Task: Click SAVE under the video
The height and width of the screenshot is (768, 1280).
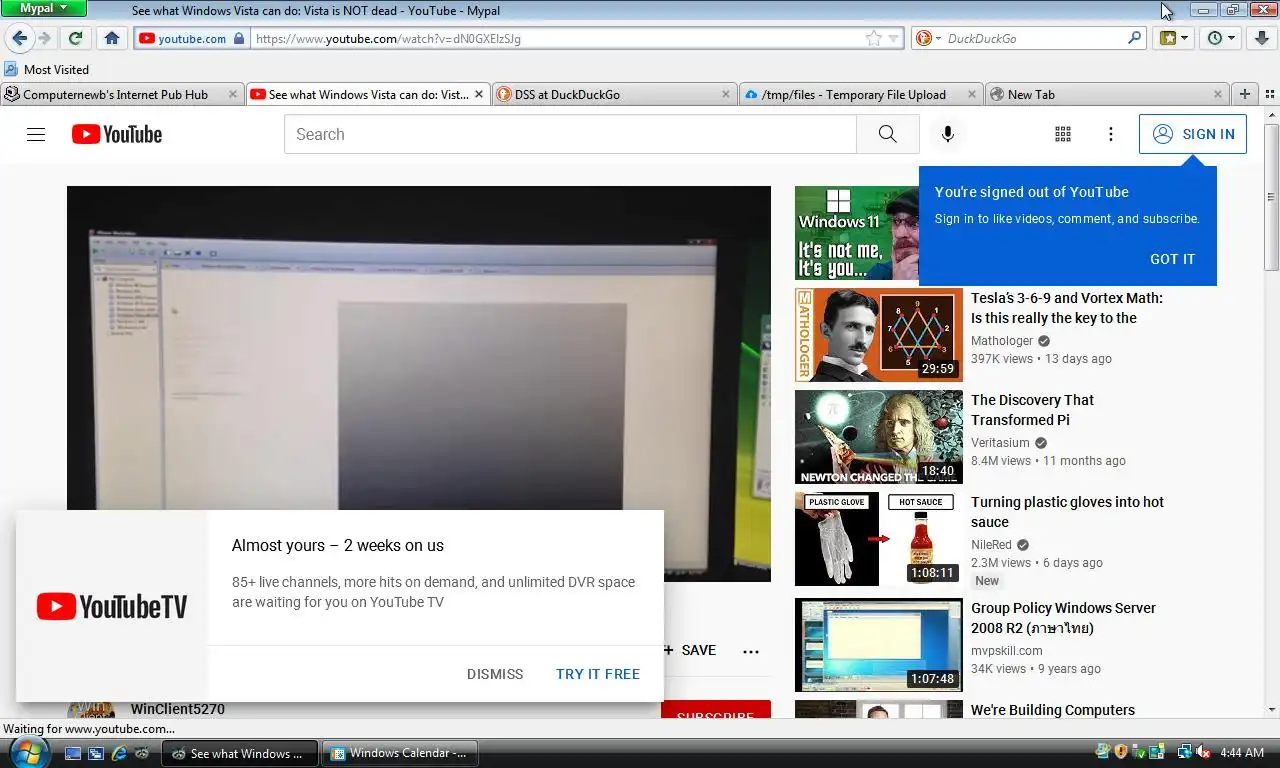Action: 690,650
